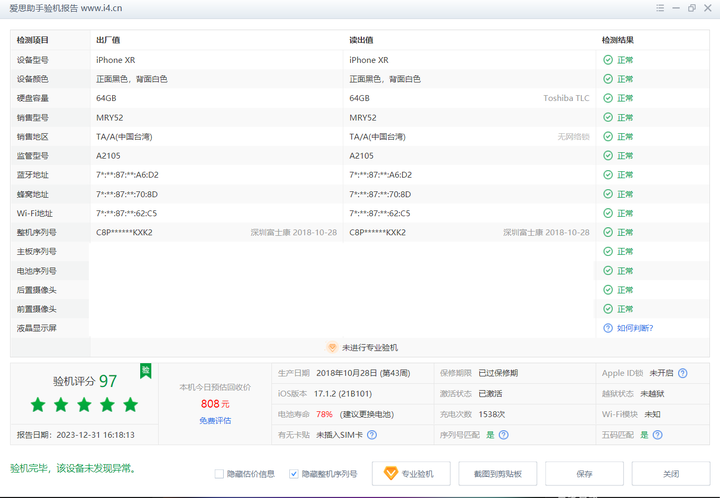
Task: Click the battery life 78% value
Action: point(324,414)
